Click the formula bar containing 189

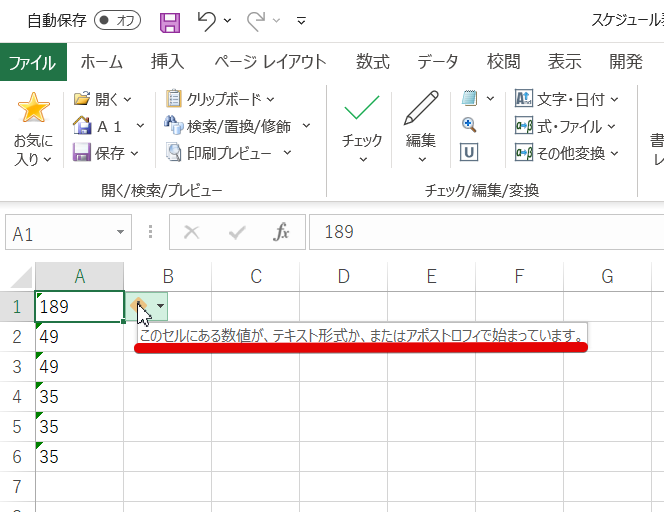487,232
